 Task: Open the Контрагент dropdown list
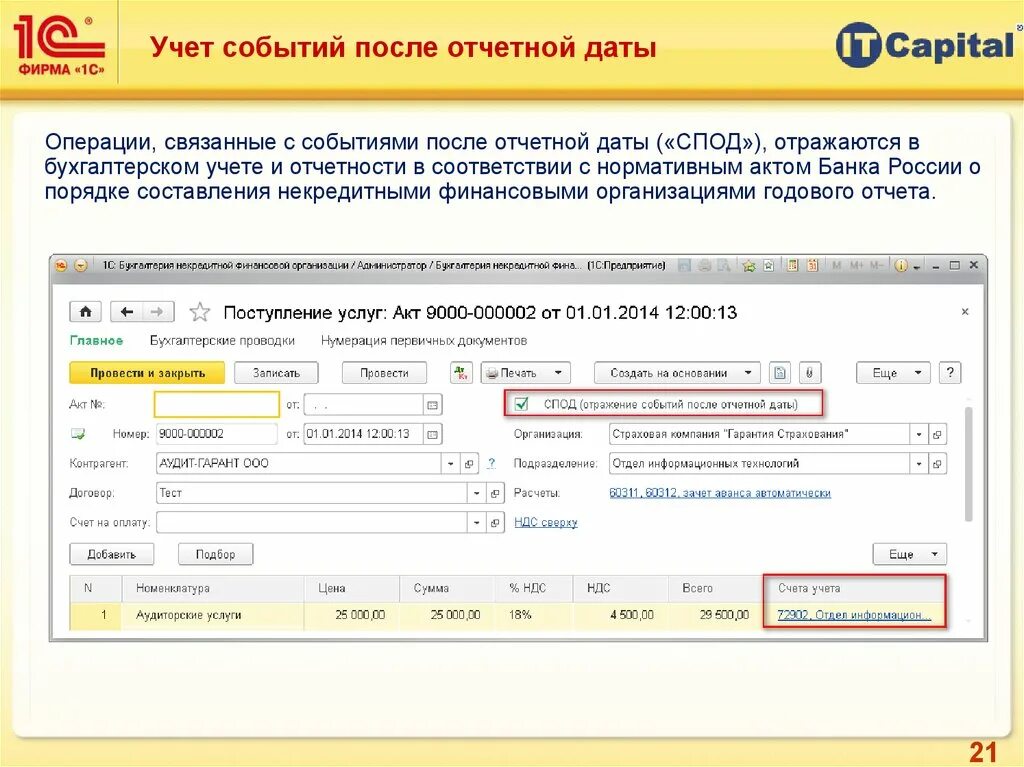[451, 464]
